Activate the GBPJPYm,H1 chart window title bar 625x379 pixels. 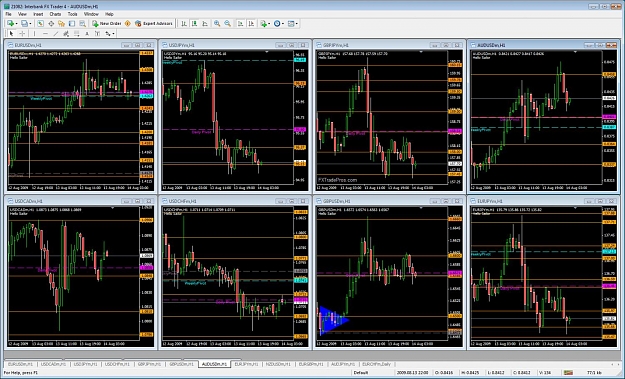[389, 45]
